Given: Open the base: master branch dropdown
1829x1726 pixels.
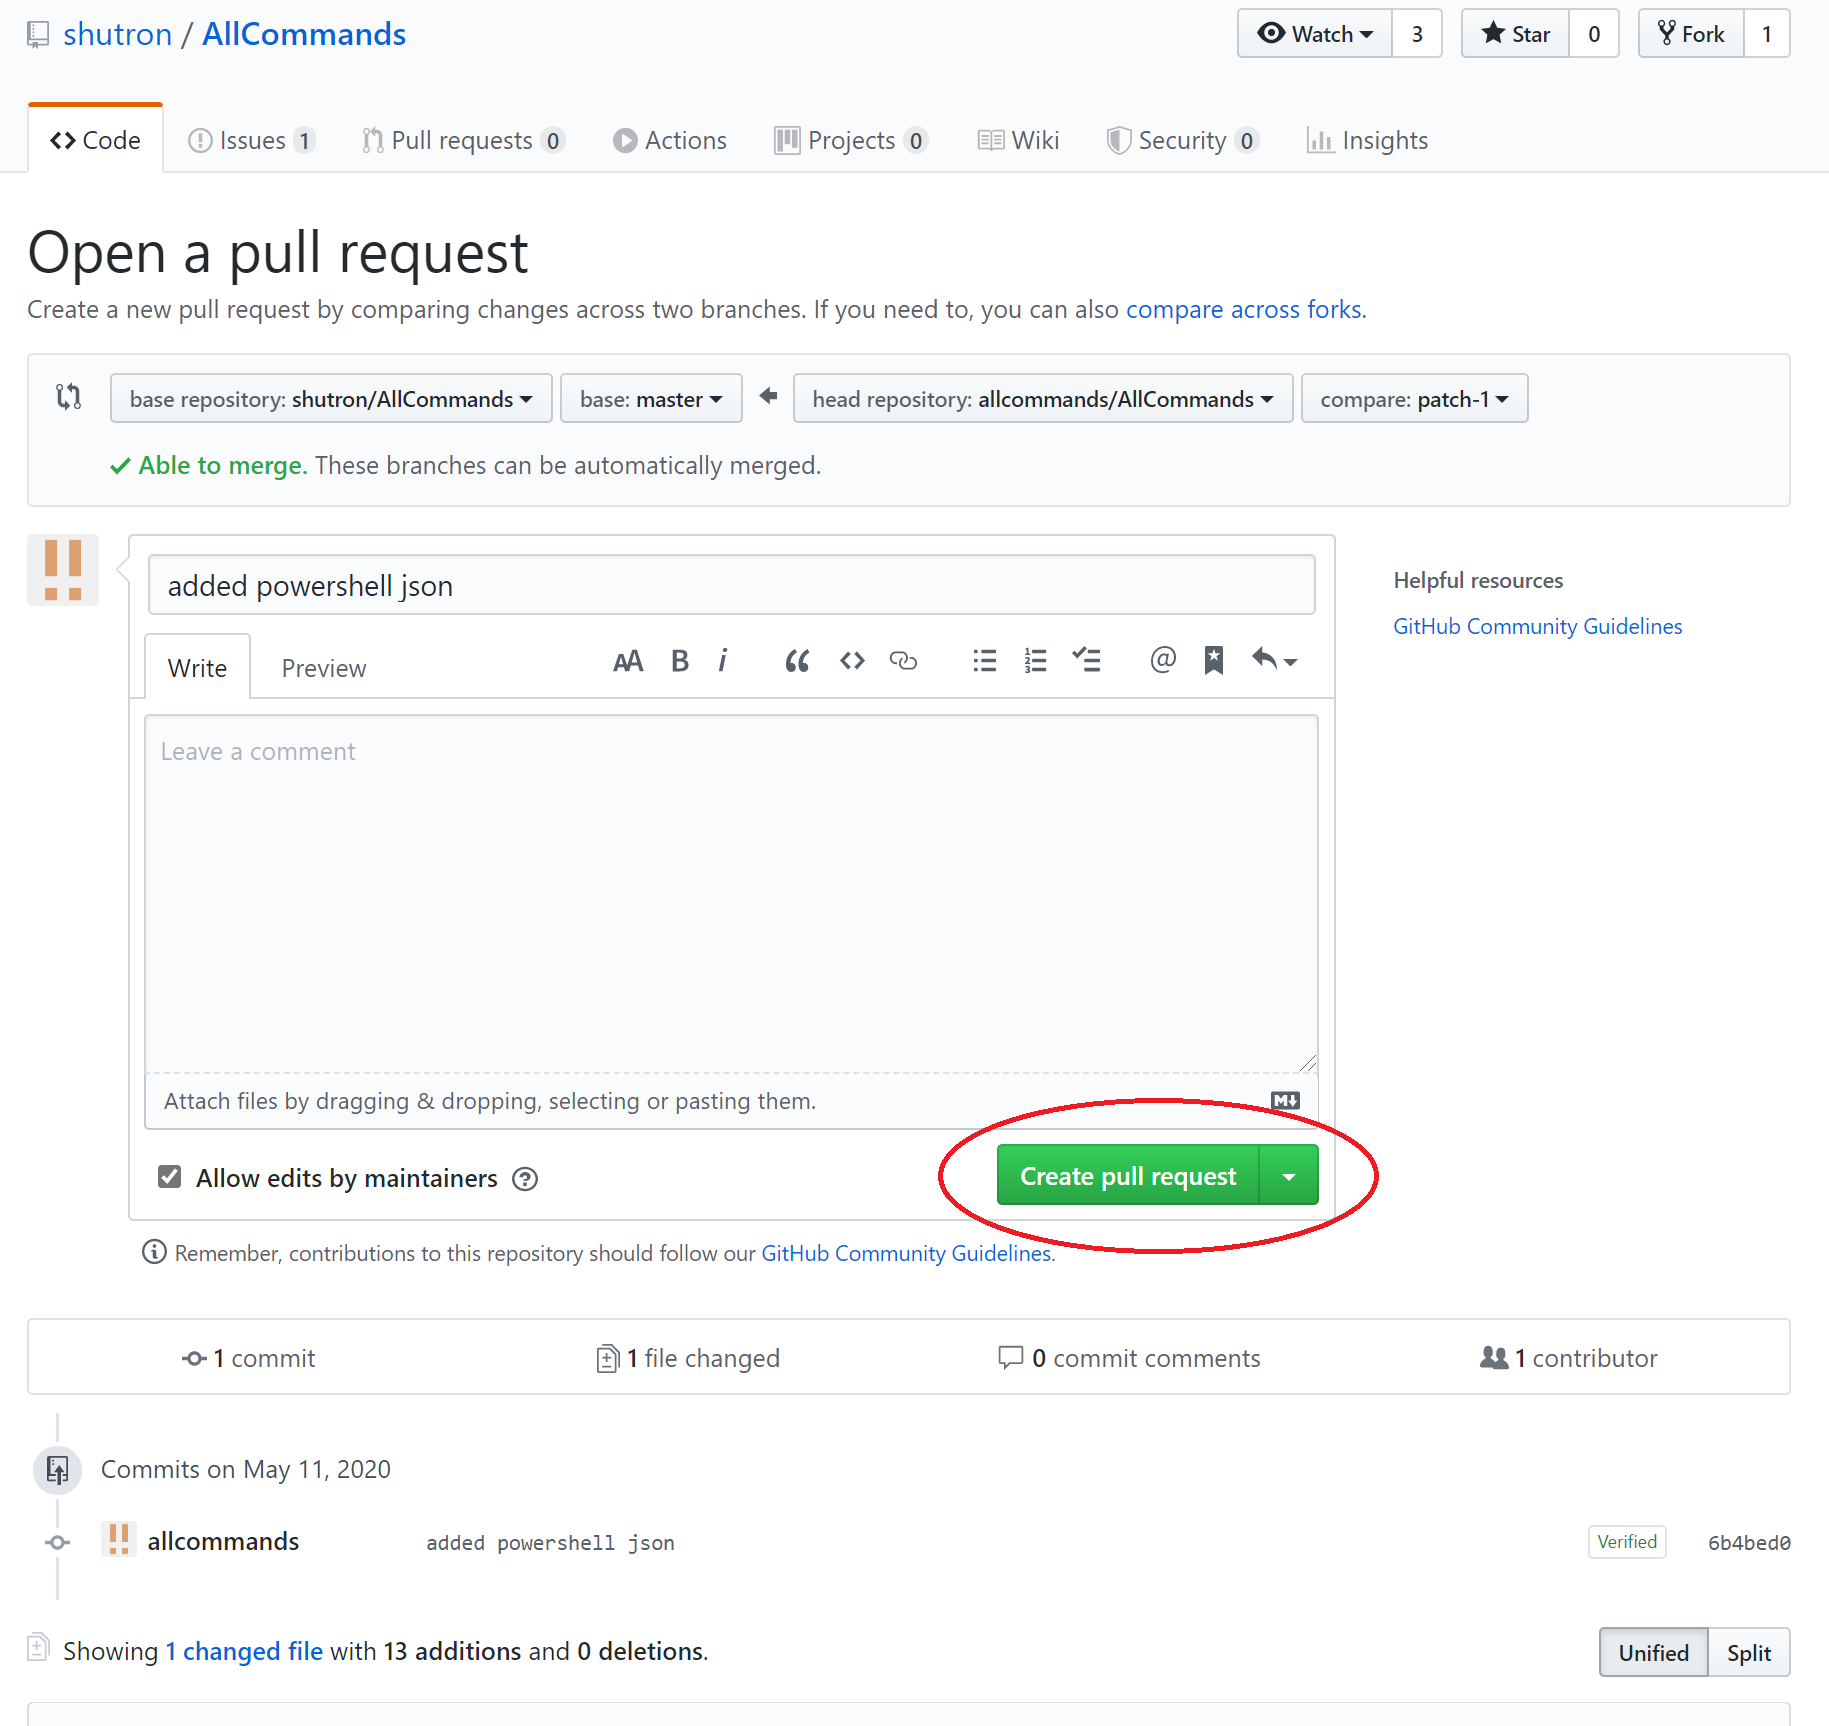Looking at the screenshot, I should pos(651,399).
